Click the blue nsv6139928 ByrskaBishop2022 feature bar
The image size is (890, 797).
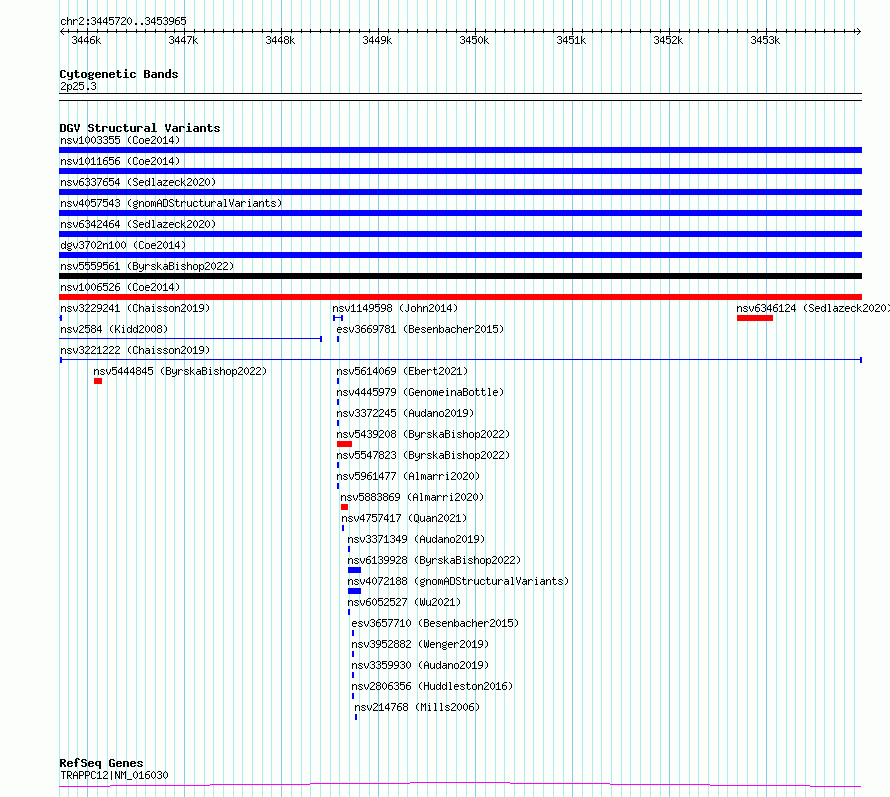355,570
